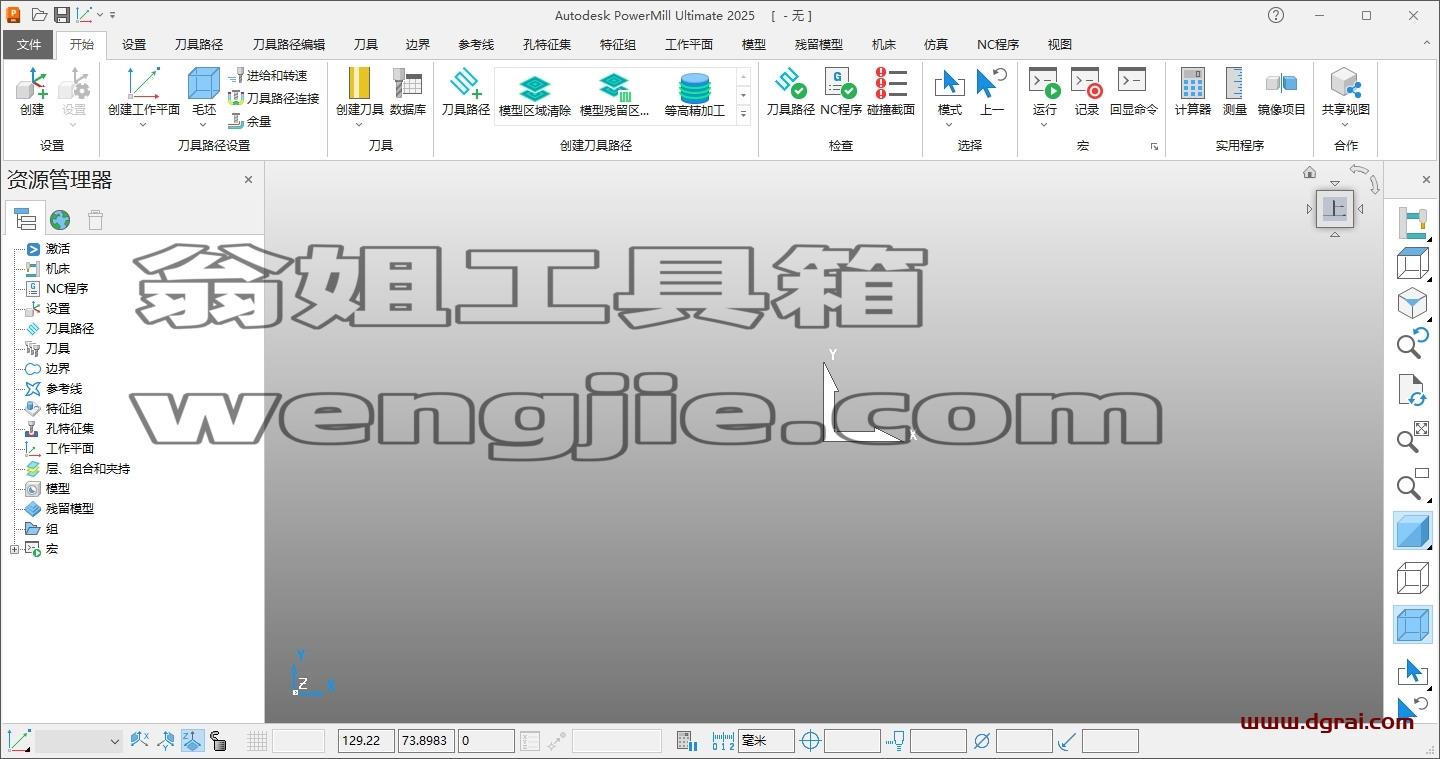Open Quick Access toolbar customize arrow

[x=113, y=16]
